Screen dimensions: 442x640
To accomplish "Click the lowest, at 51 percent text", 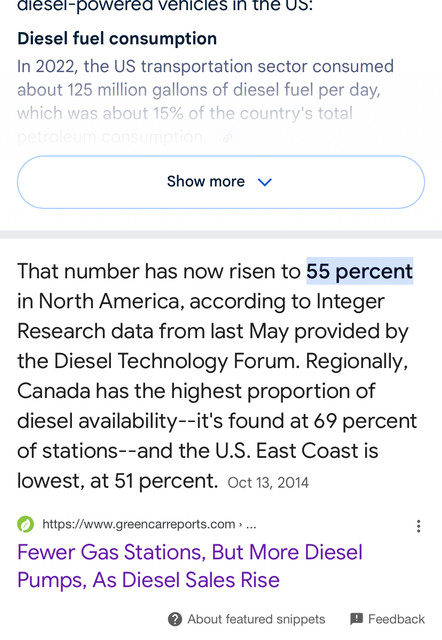I will (x=118, y=481).
